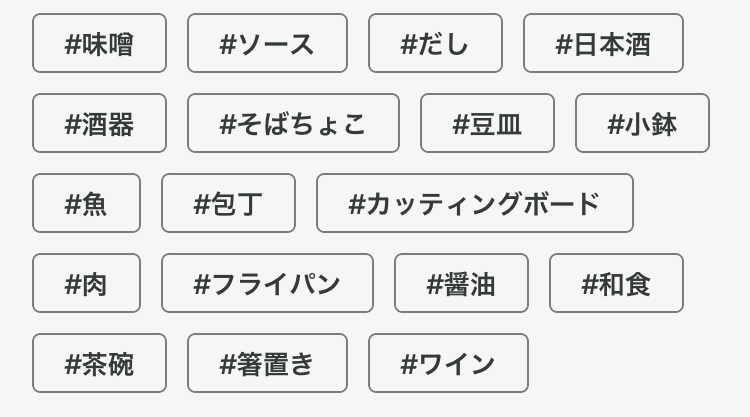750x417 pixels.
Task: Choose the #フライパン hashtag
Action: 267,284
